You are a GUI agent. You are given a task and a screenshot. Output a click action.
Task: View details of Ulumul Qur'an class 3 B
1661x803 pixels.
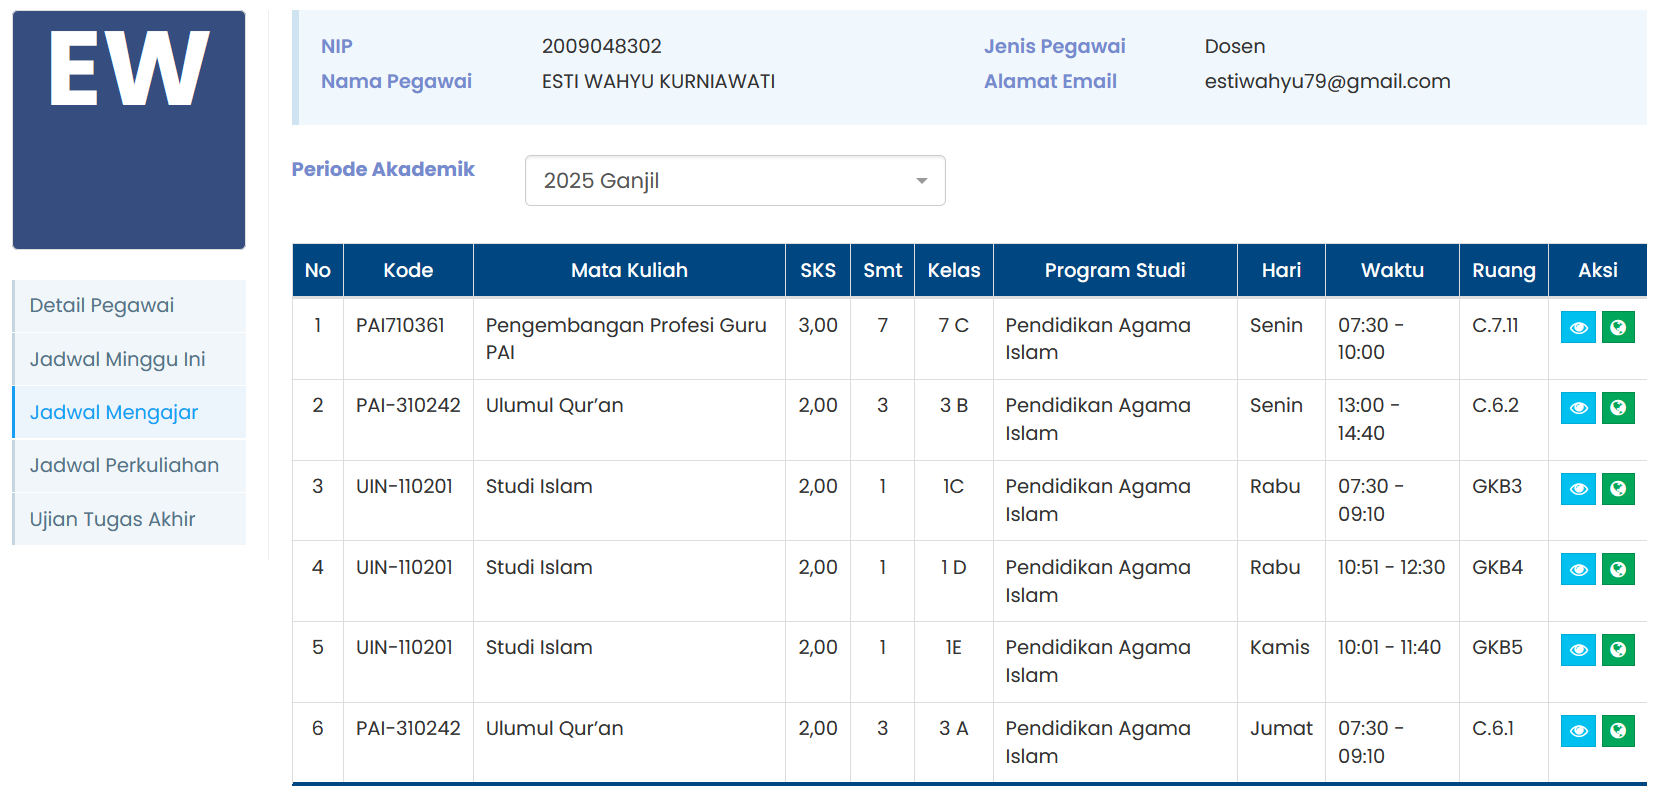(x=1578, y=408)
